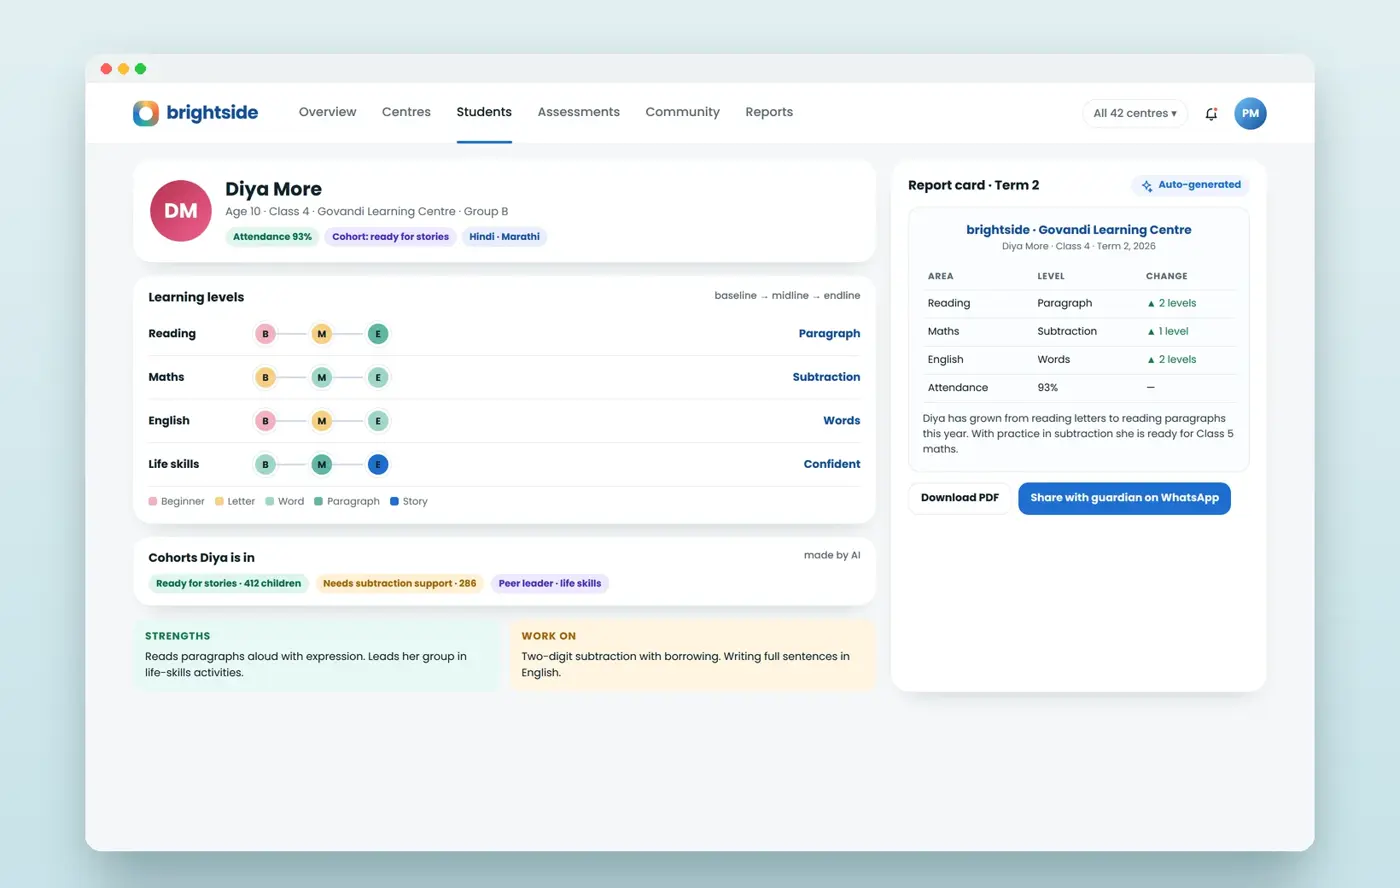Select English midline M marker
The image size is (1400, 888).
[x=321, y=421]
